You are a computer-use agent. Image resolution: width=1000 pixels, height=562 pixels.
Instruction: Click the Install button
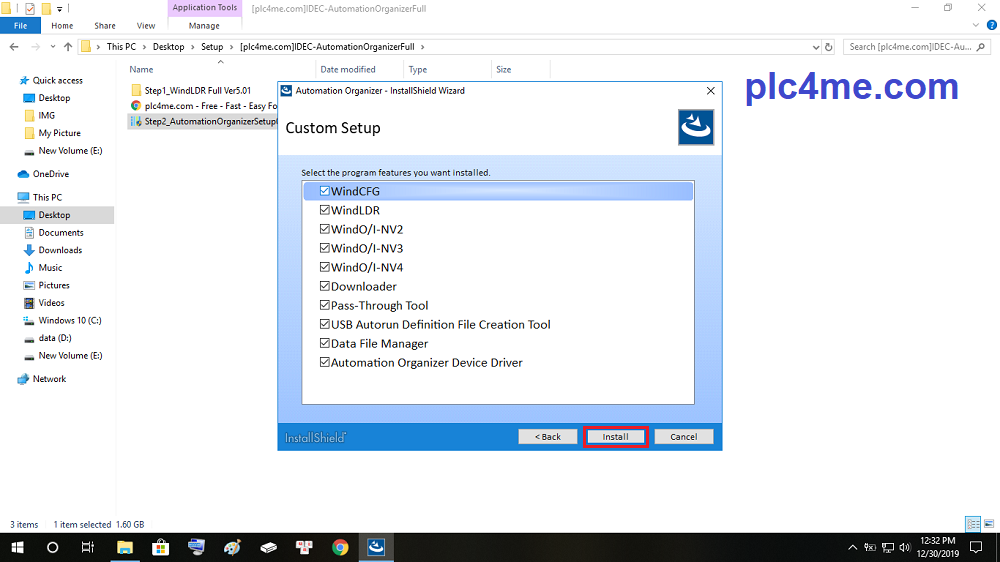coord(616,437)
